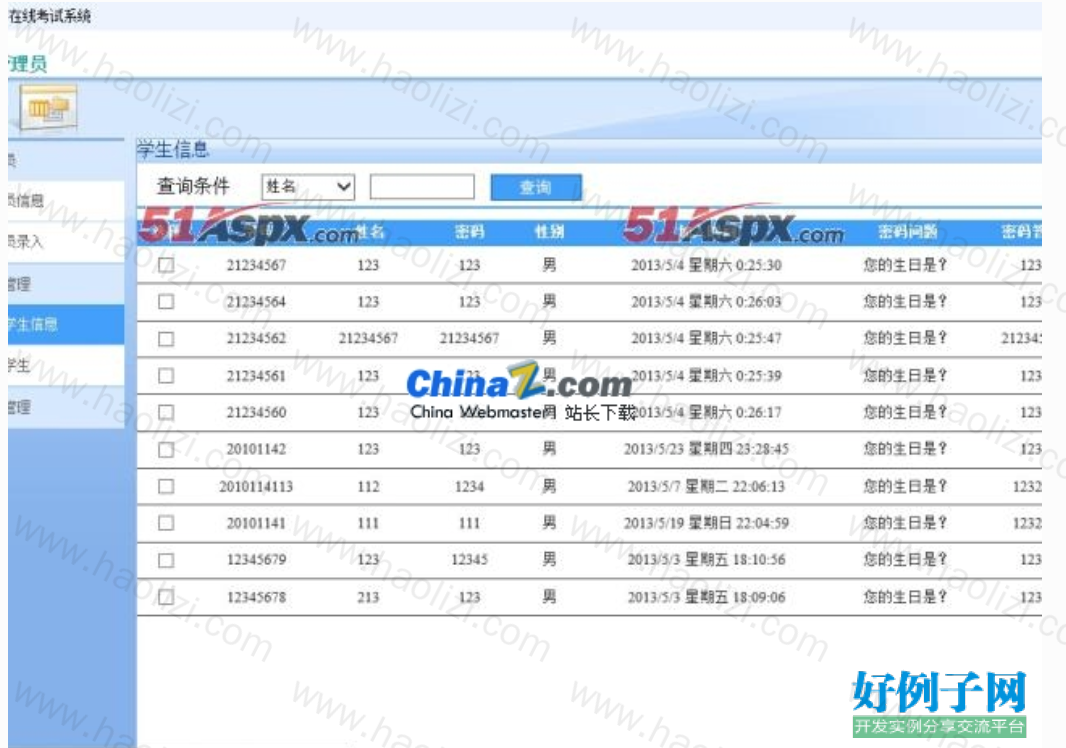This screenshot has width=1066, height=748.
Task: Click the date 2013/5/3 星期五 18:10:56
Action: (x=706, y=560)
